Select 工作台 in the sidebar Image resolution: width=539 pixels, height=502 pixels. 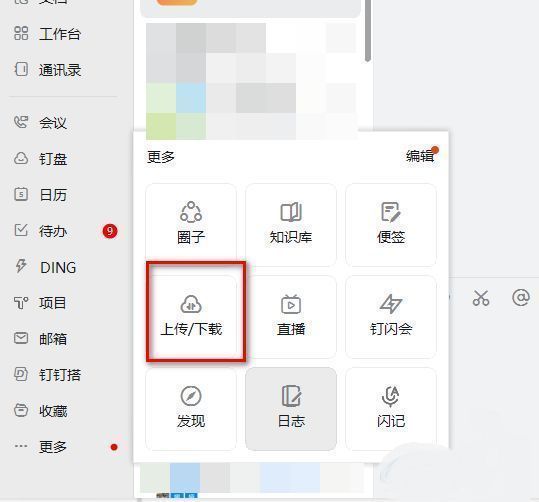[47, 34]
